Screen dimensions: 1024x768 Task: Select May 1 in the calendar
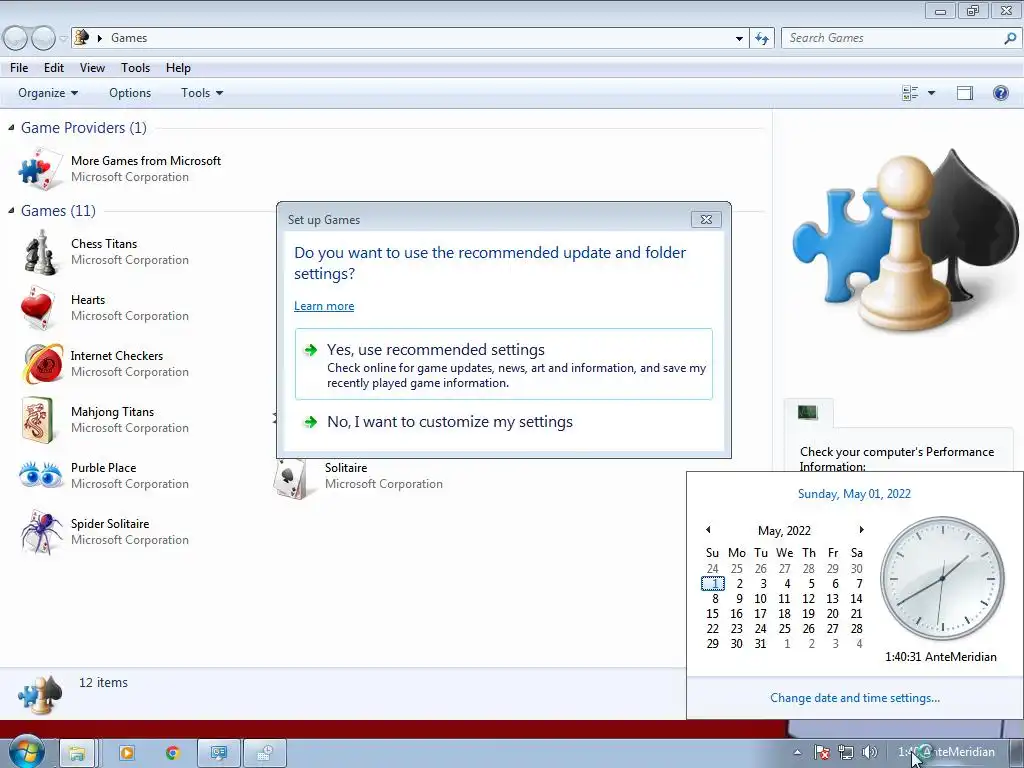point(714,584)
